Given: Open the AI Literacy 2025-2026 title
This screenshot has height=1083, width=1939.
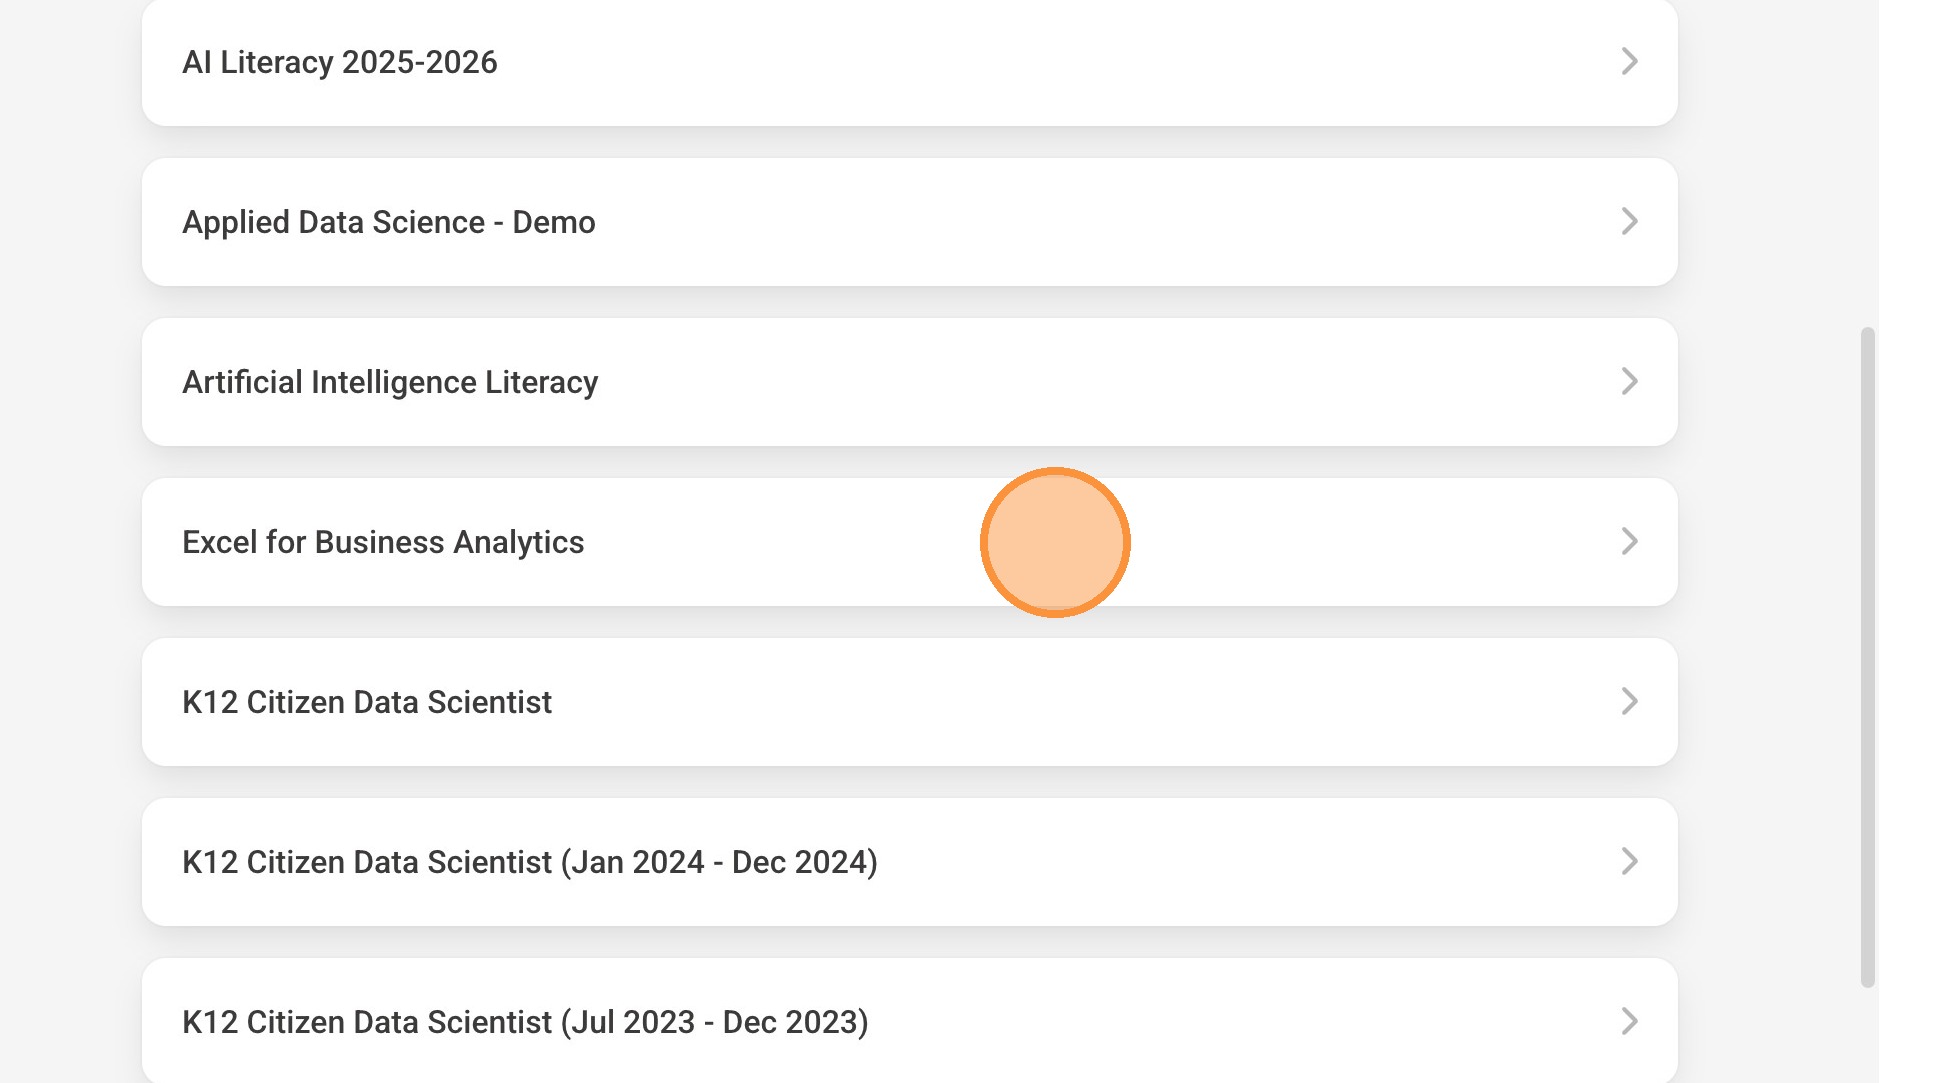Looking at the screenshot, I should 339,62.
